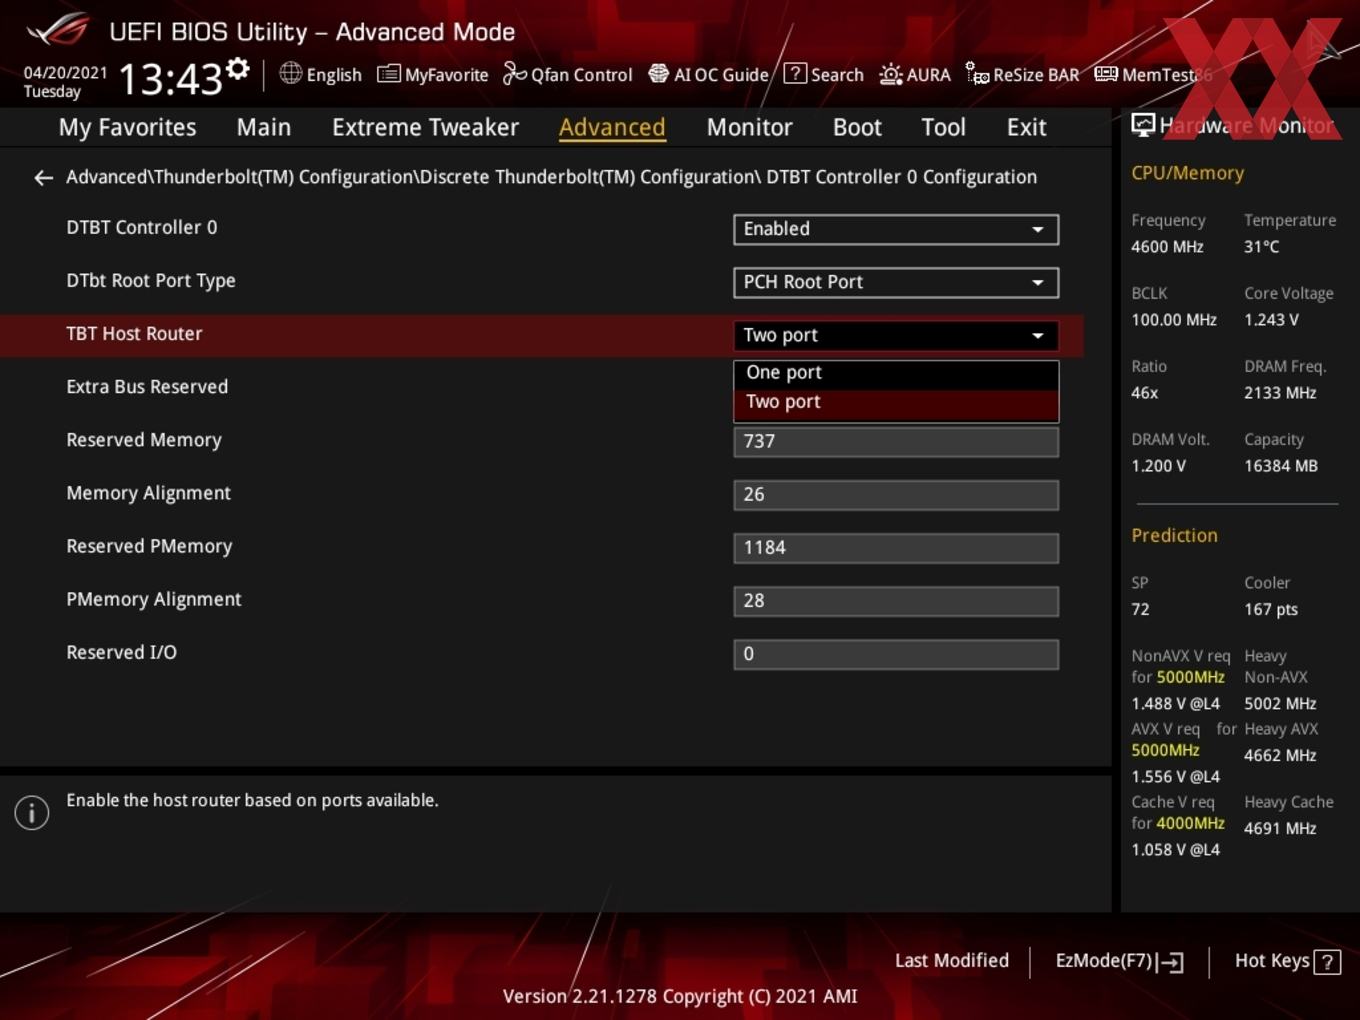Click Reserved PMemory field 1184
The image size is (1360, 1020).
click(x=895, y=548)
